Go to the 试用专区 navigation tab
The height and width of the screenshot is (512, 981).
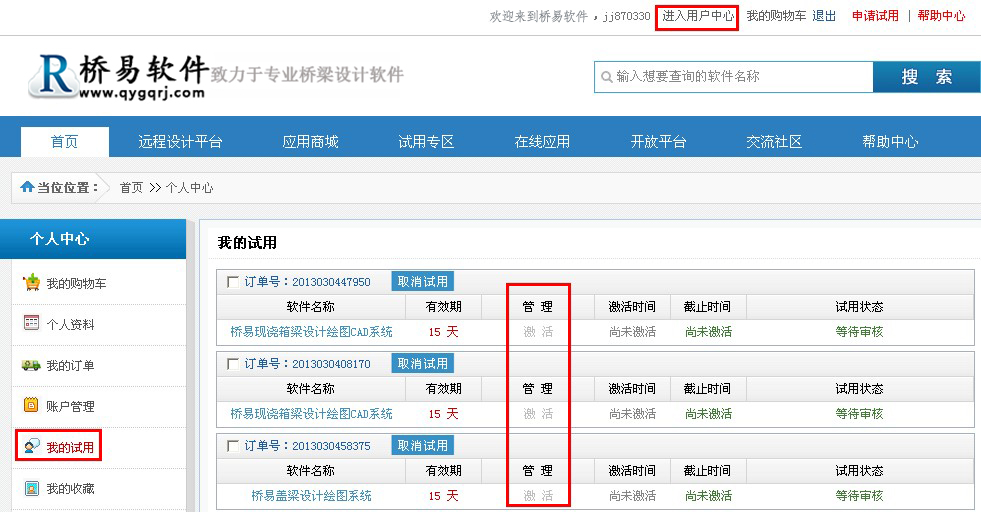tap(426, 142)
